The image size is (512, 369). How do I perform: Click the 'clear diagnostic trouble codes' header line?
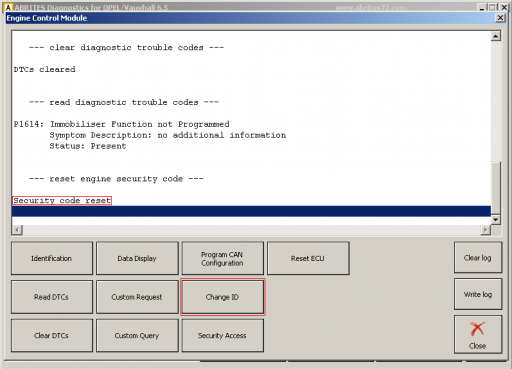pos(126,48)
